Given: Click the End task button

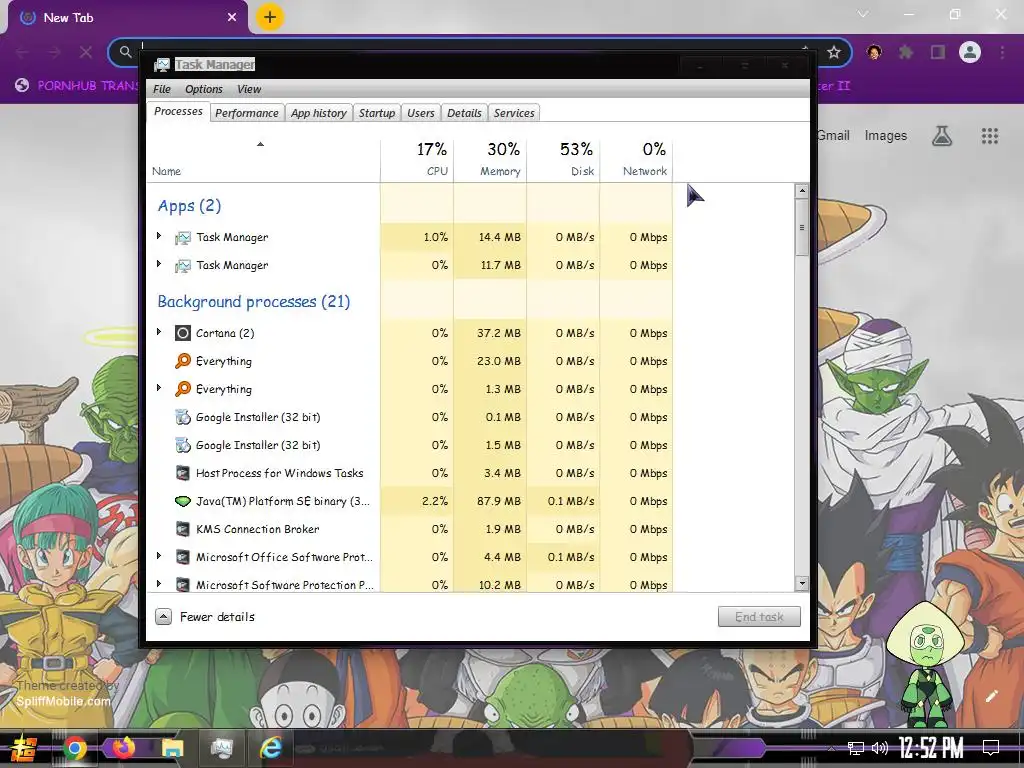Looking at the screenshot, I should (759, 616).
